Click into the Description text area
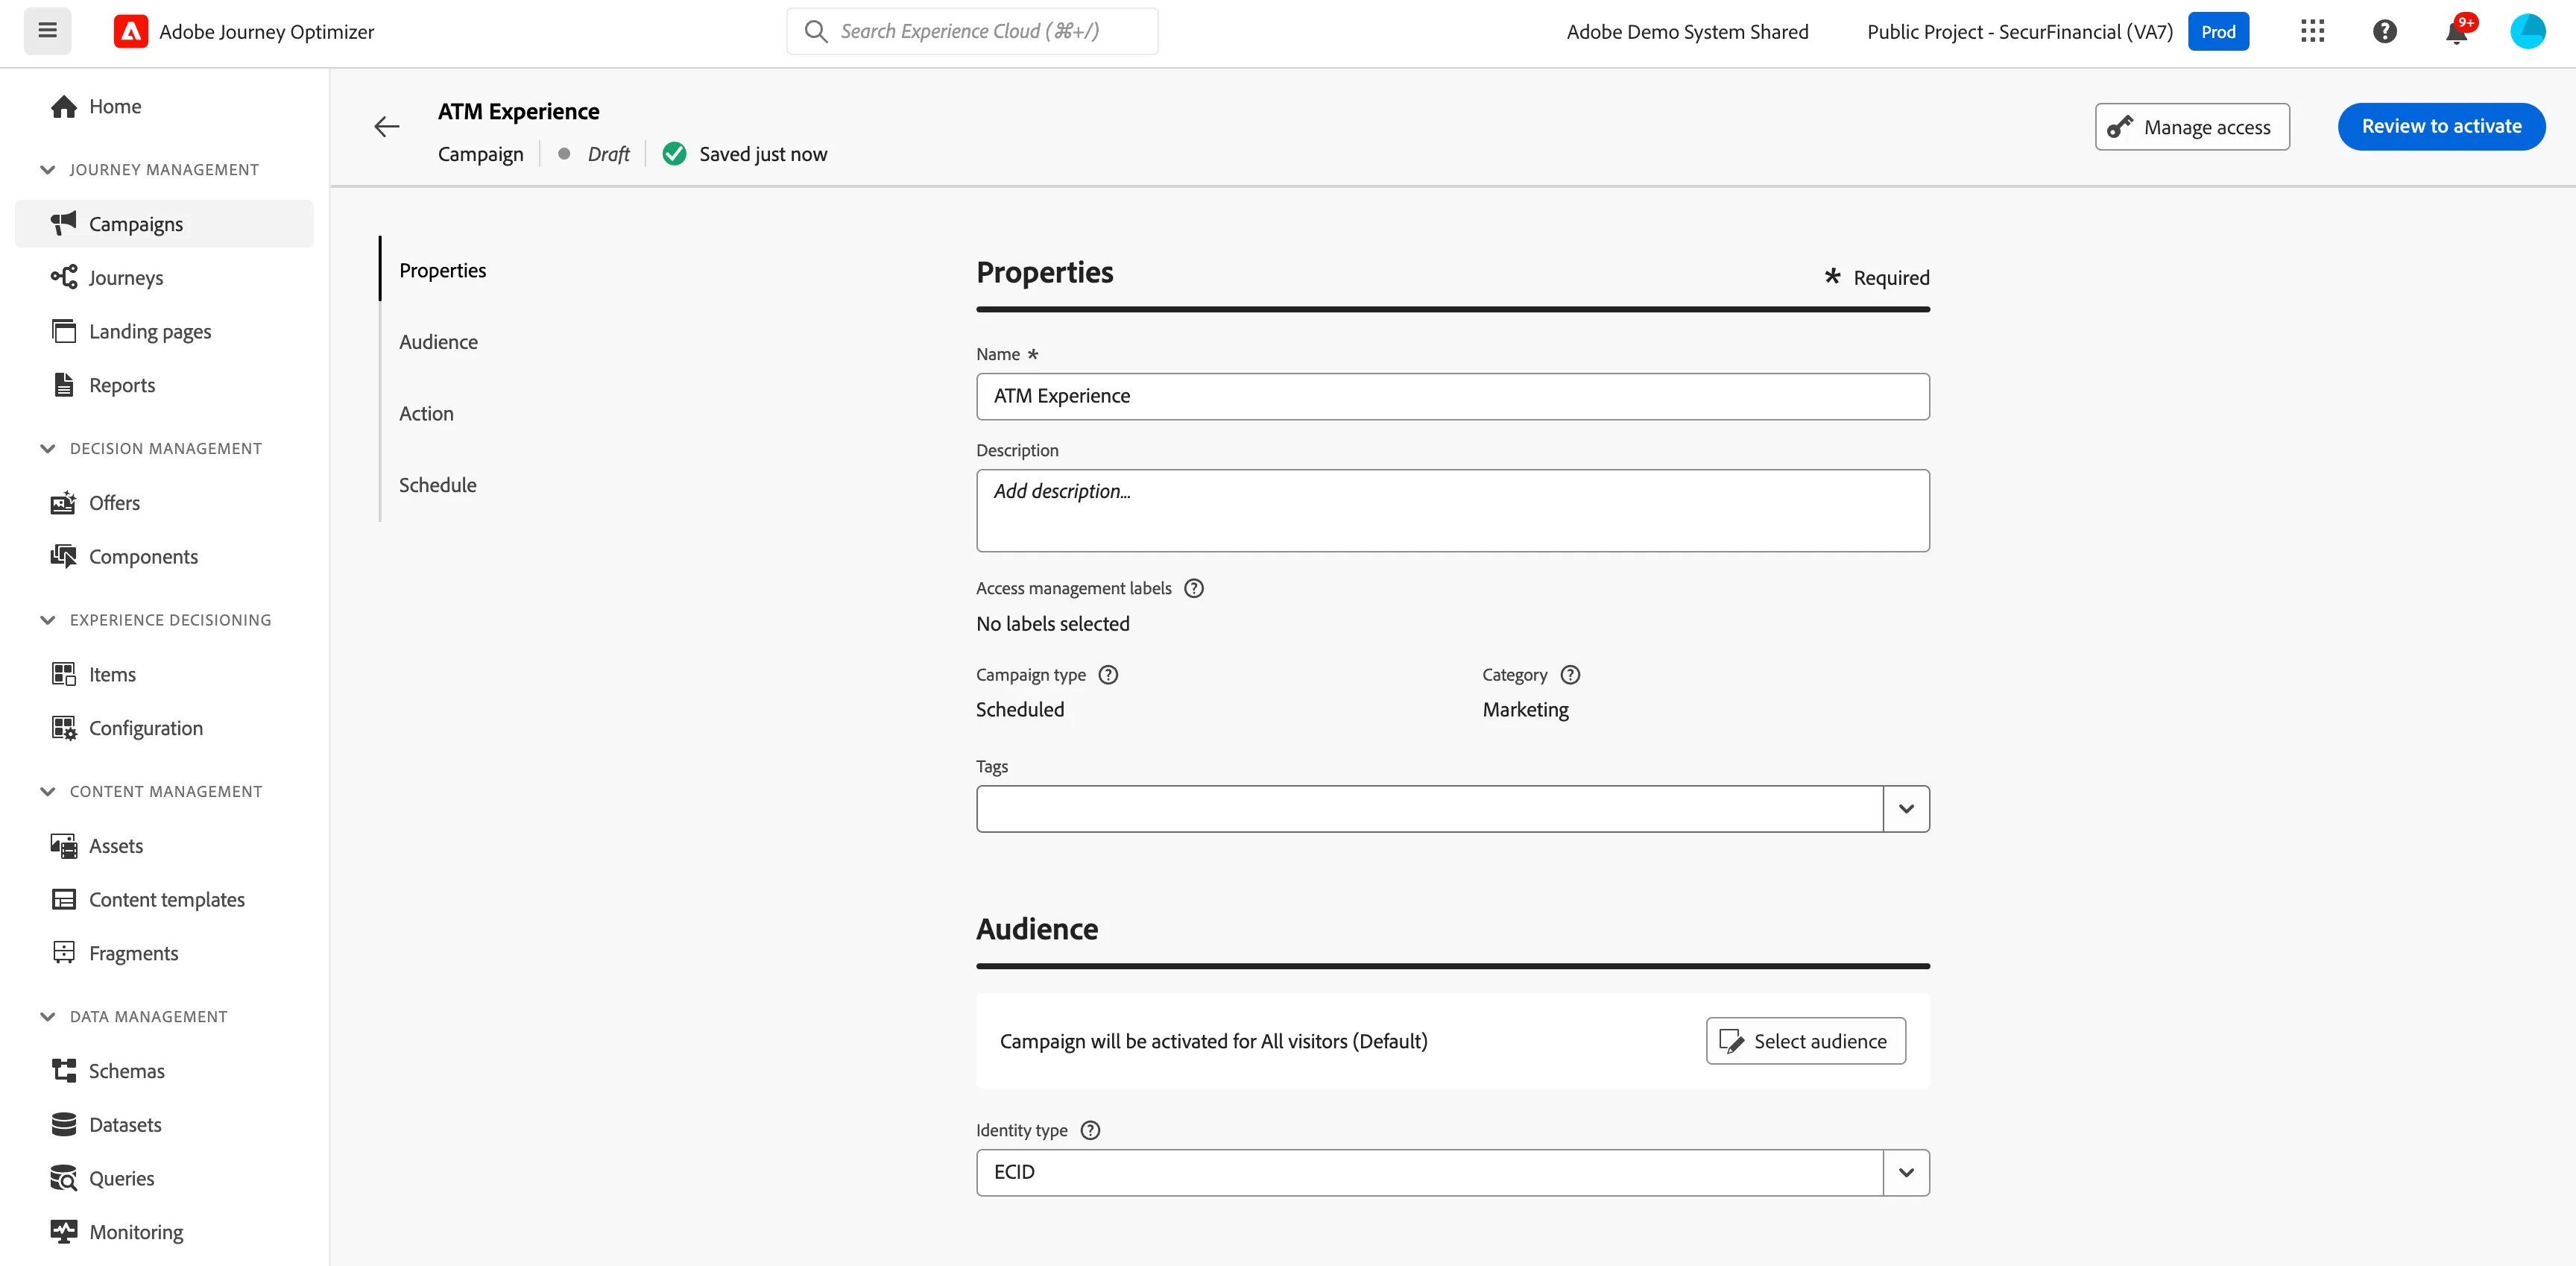2576x1266 pixels. [1452, 511]
